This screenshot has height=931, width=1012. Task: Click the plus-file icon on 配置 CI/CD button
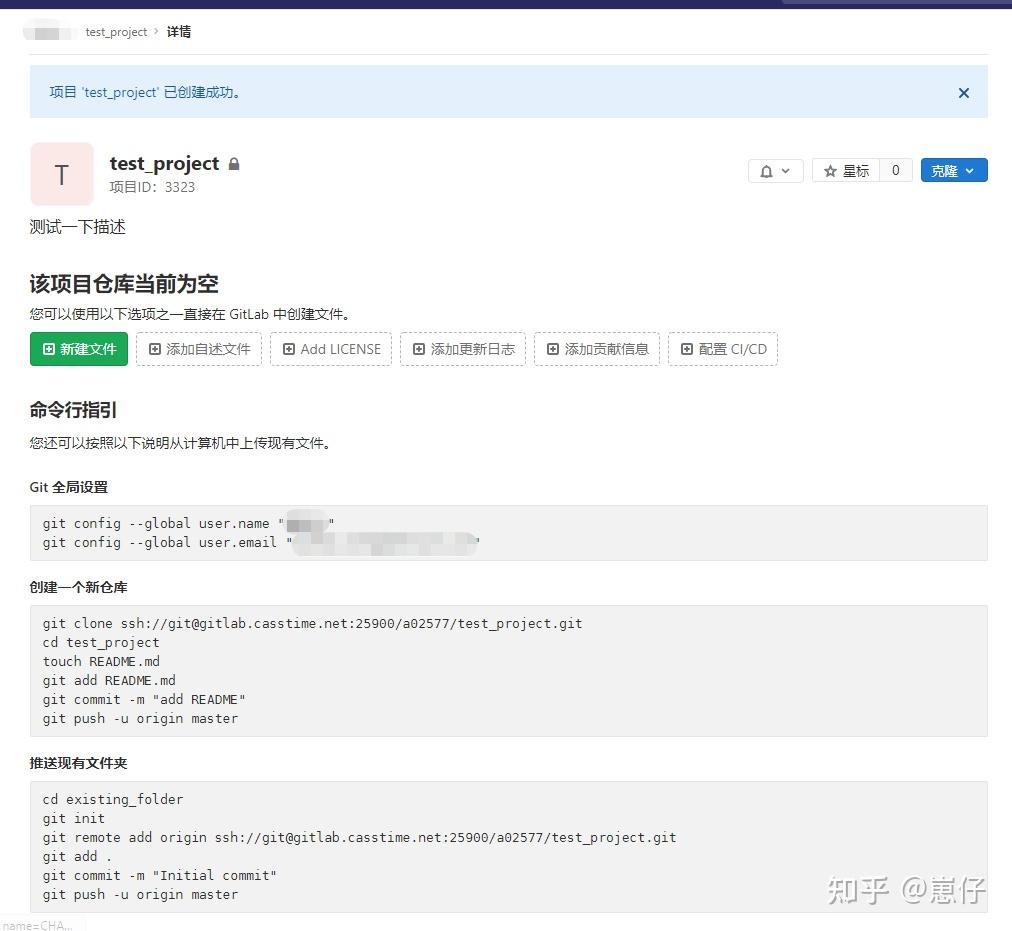[686, 349]
